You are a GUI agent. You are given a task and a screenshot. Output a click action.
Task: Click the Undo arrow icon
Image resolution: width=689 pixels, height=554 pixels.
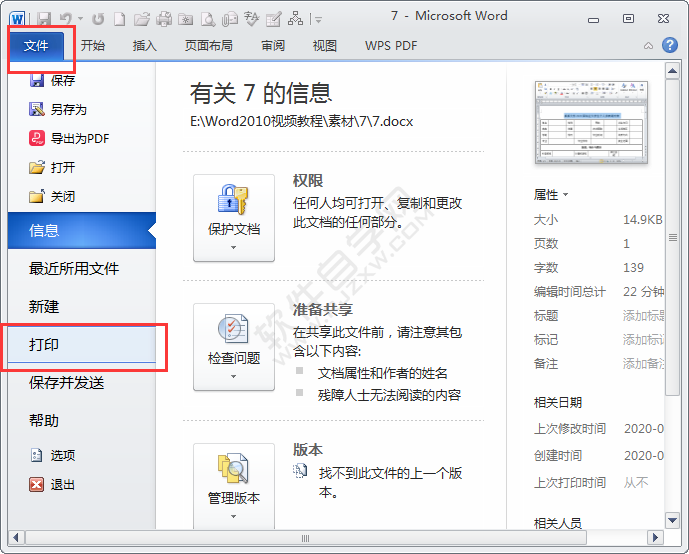tap(66, 18)
